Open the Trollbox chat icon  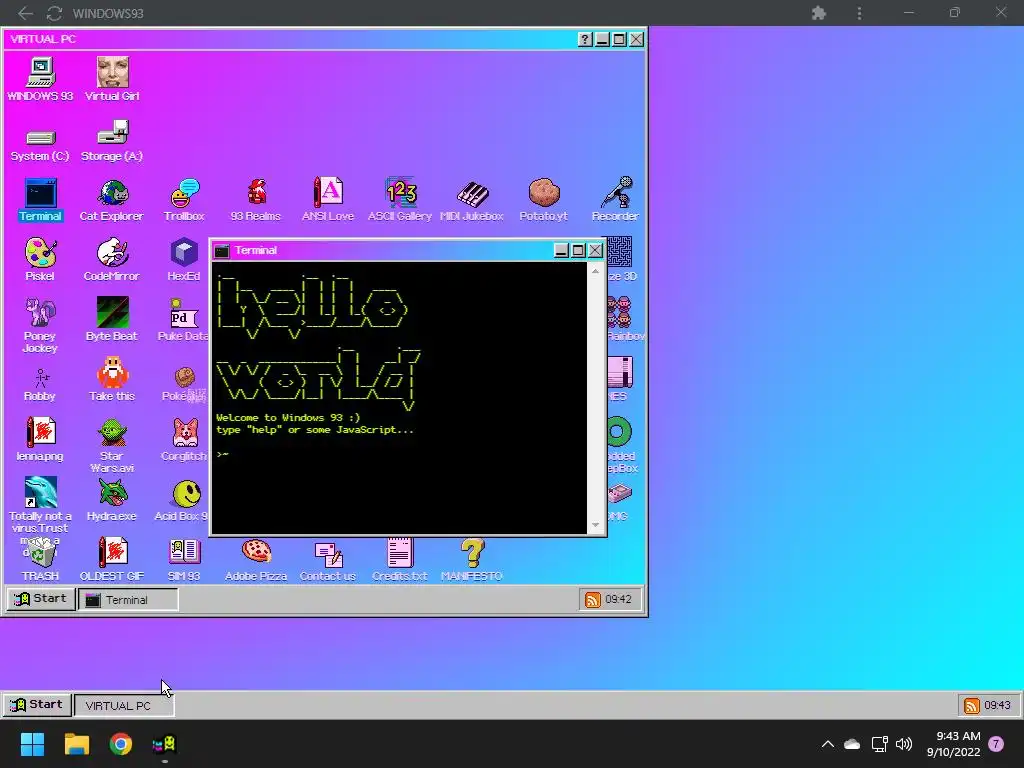tap(184, 200)
